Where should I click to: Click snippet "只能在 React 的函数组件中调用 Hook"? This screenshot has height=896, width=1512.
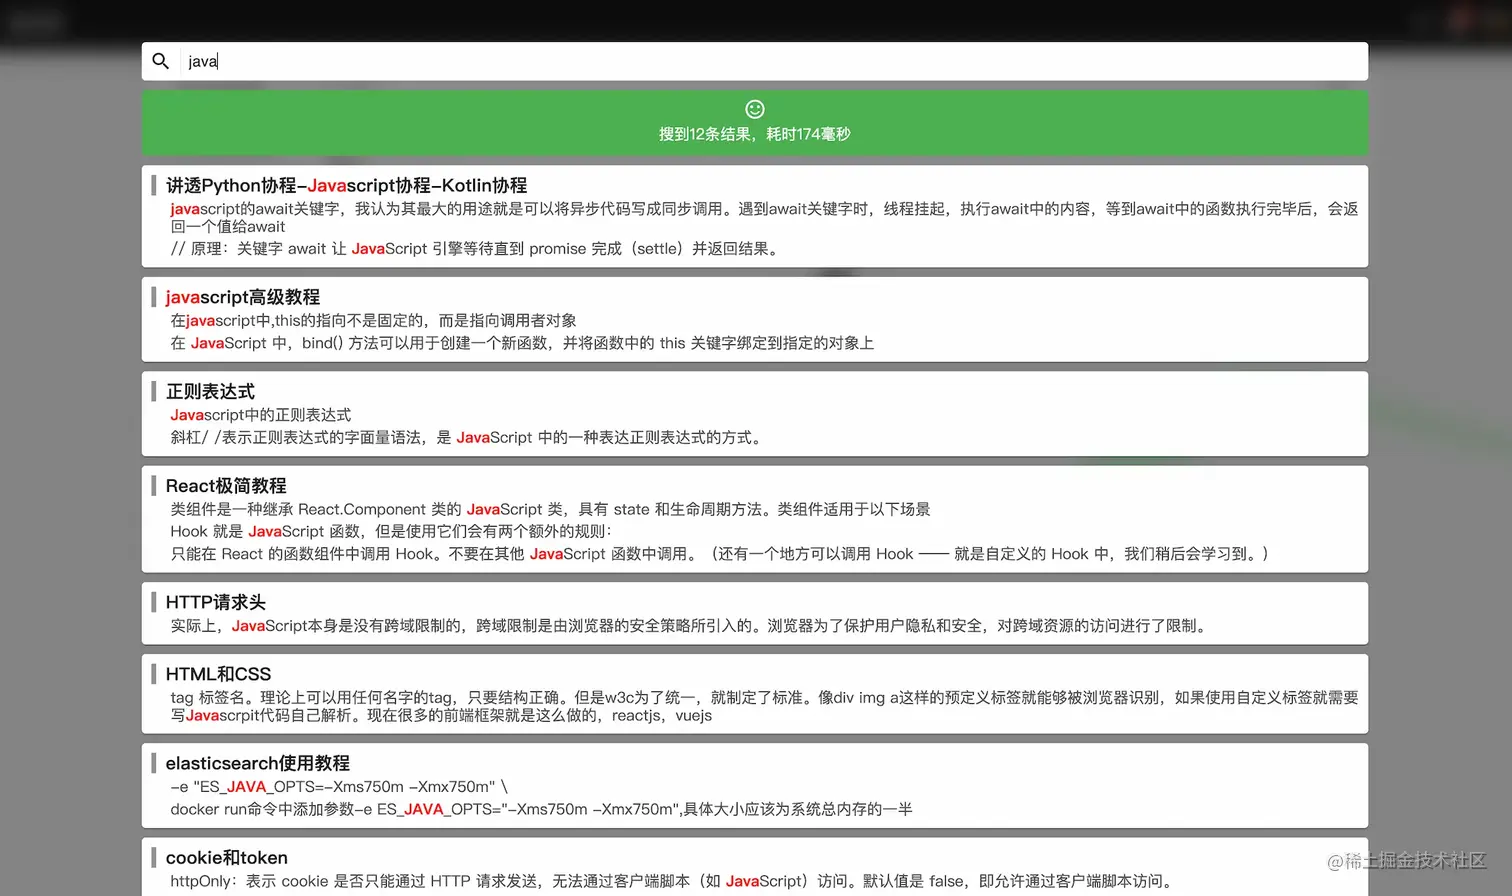pos(720,554)
